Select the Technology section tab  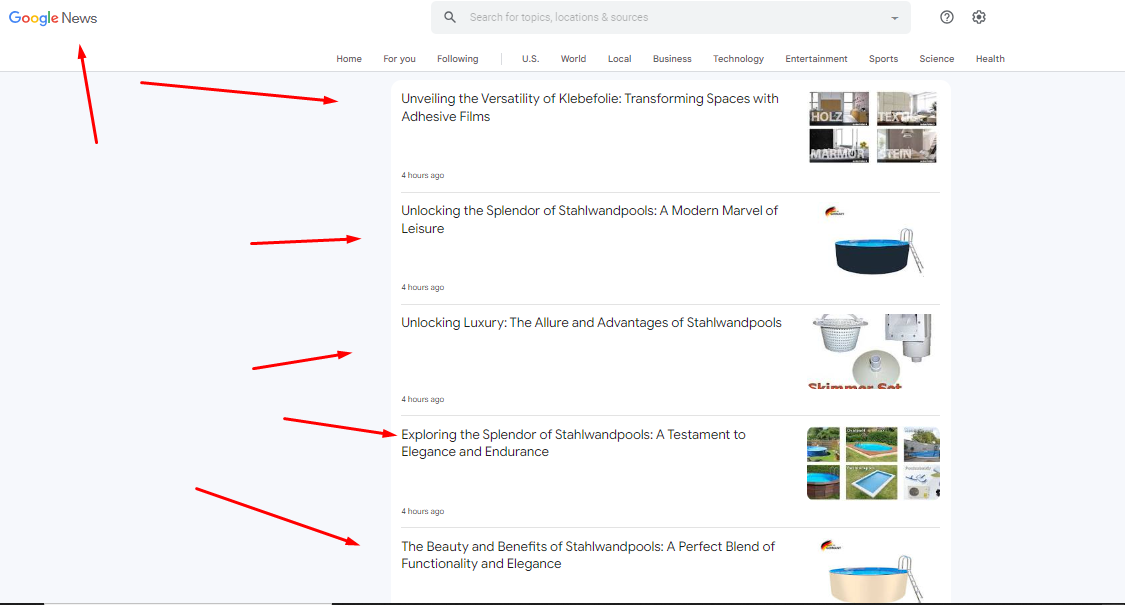(738, 59)
